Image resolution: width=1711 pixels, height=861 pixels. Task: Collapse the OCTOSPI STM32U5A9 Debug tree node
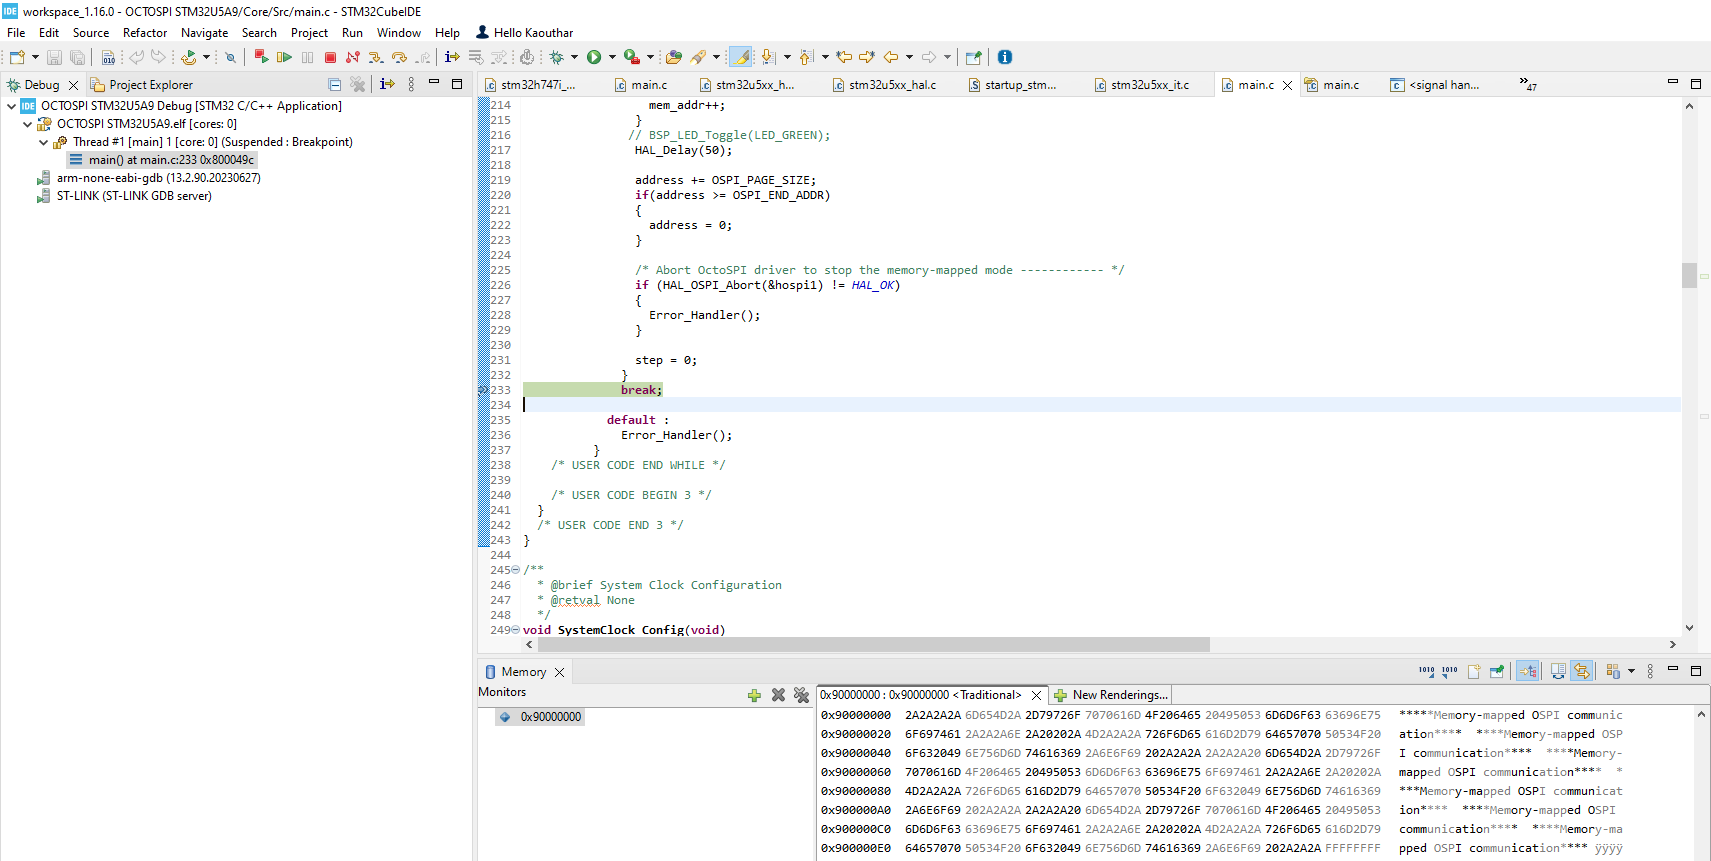[12, 106]
